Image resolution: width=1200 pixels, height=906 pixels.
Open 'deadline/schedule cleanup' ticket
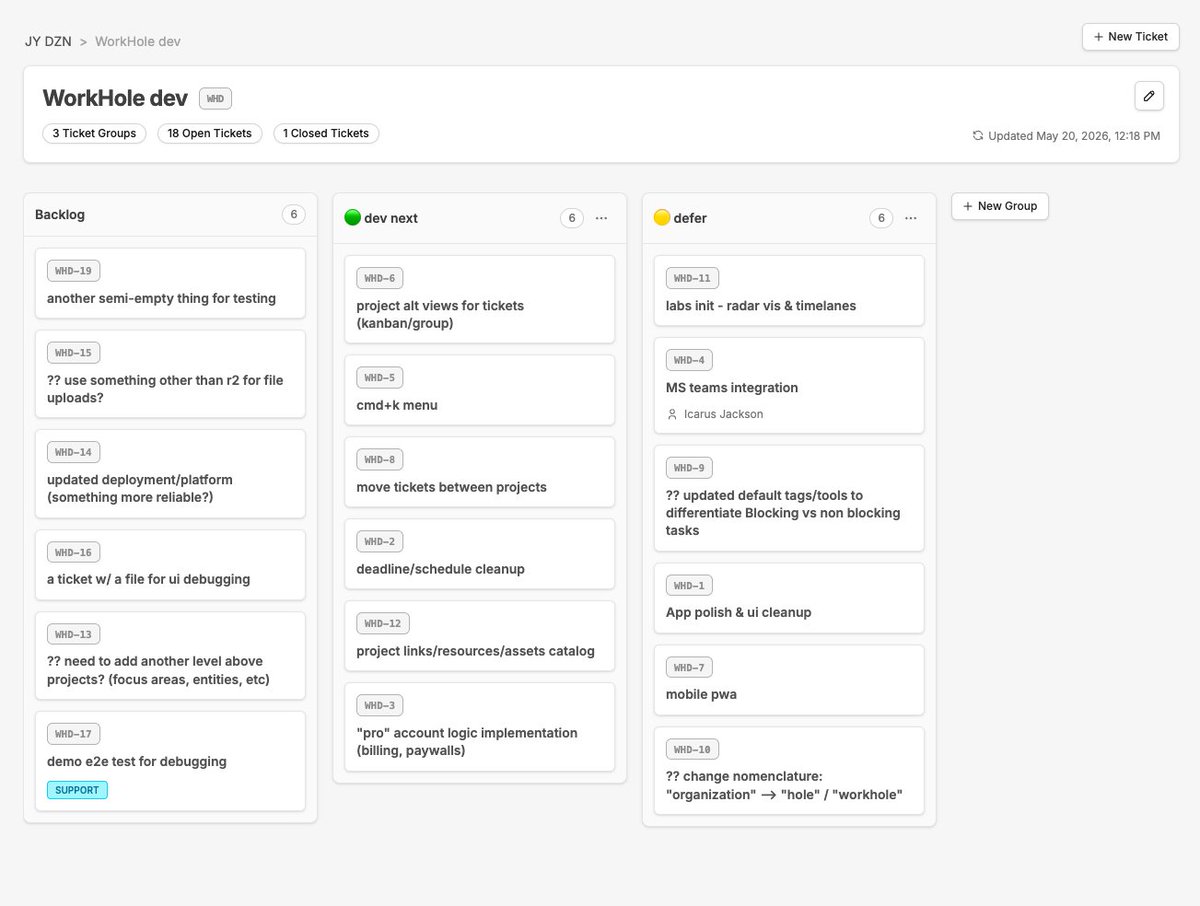(x=479, y=554)
